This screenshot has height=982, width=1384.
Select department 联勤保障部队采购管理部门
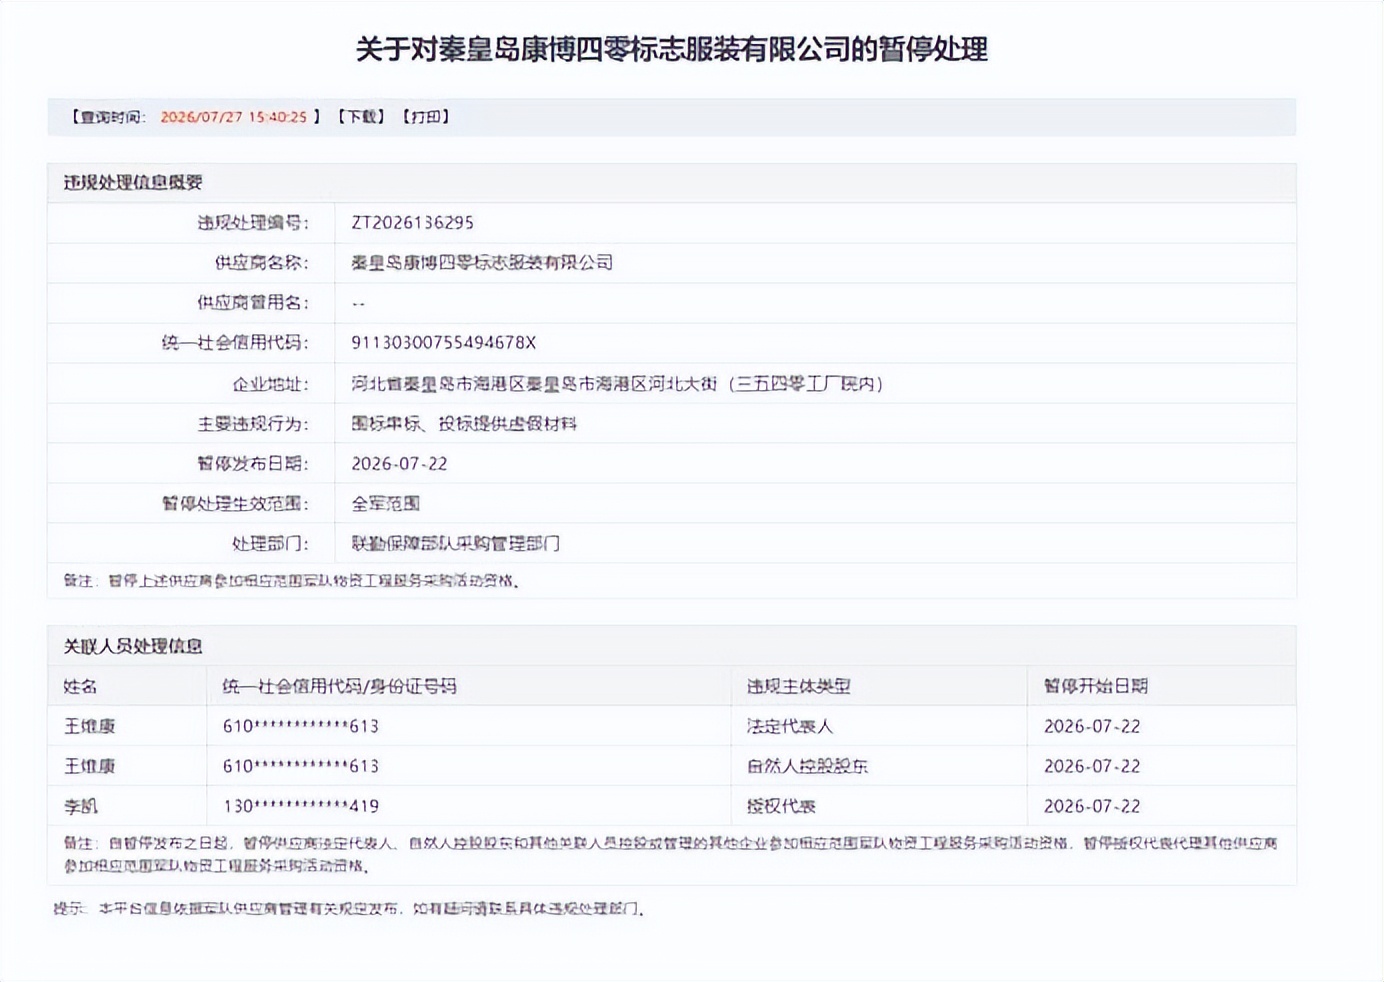[x=455, y=543]
